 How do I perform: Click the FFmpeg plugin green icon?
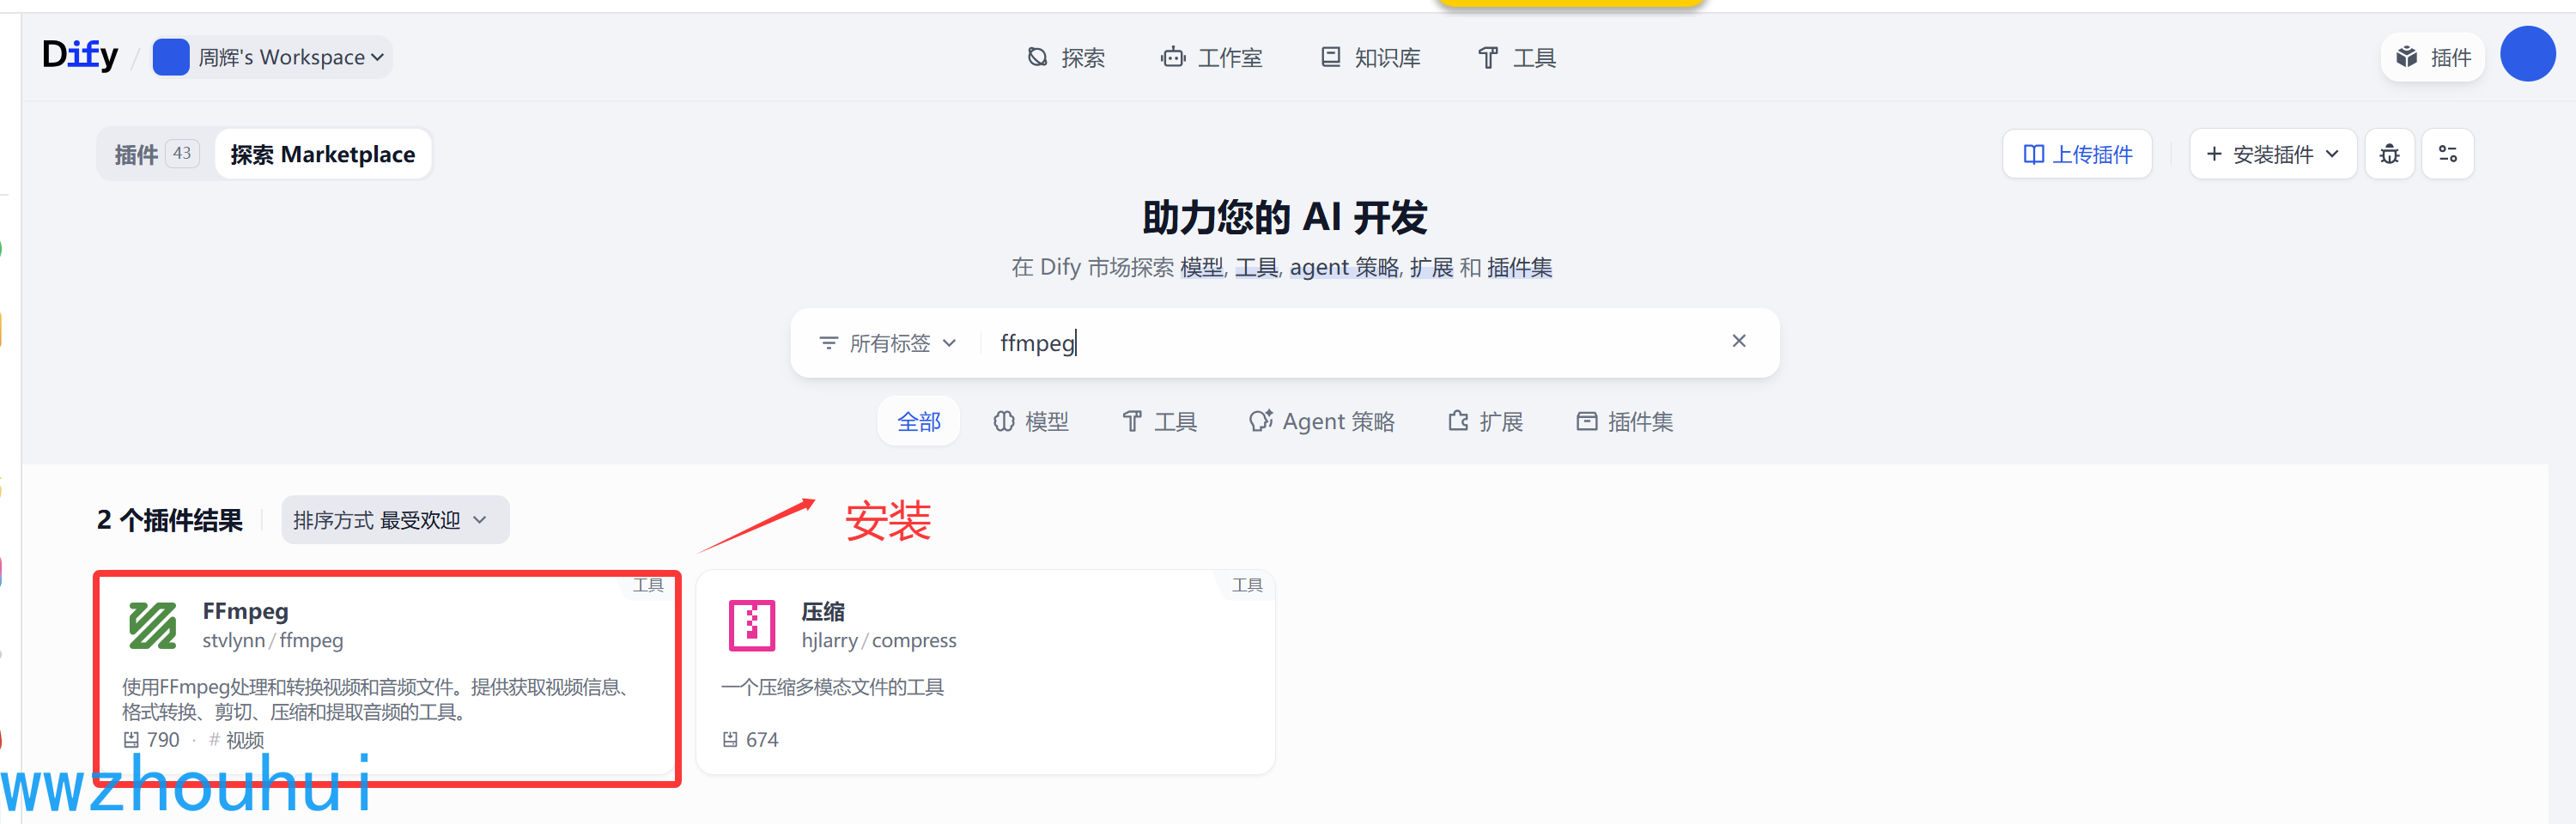(153, 625)
